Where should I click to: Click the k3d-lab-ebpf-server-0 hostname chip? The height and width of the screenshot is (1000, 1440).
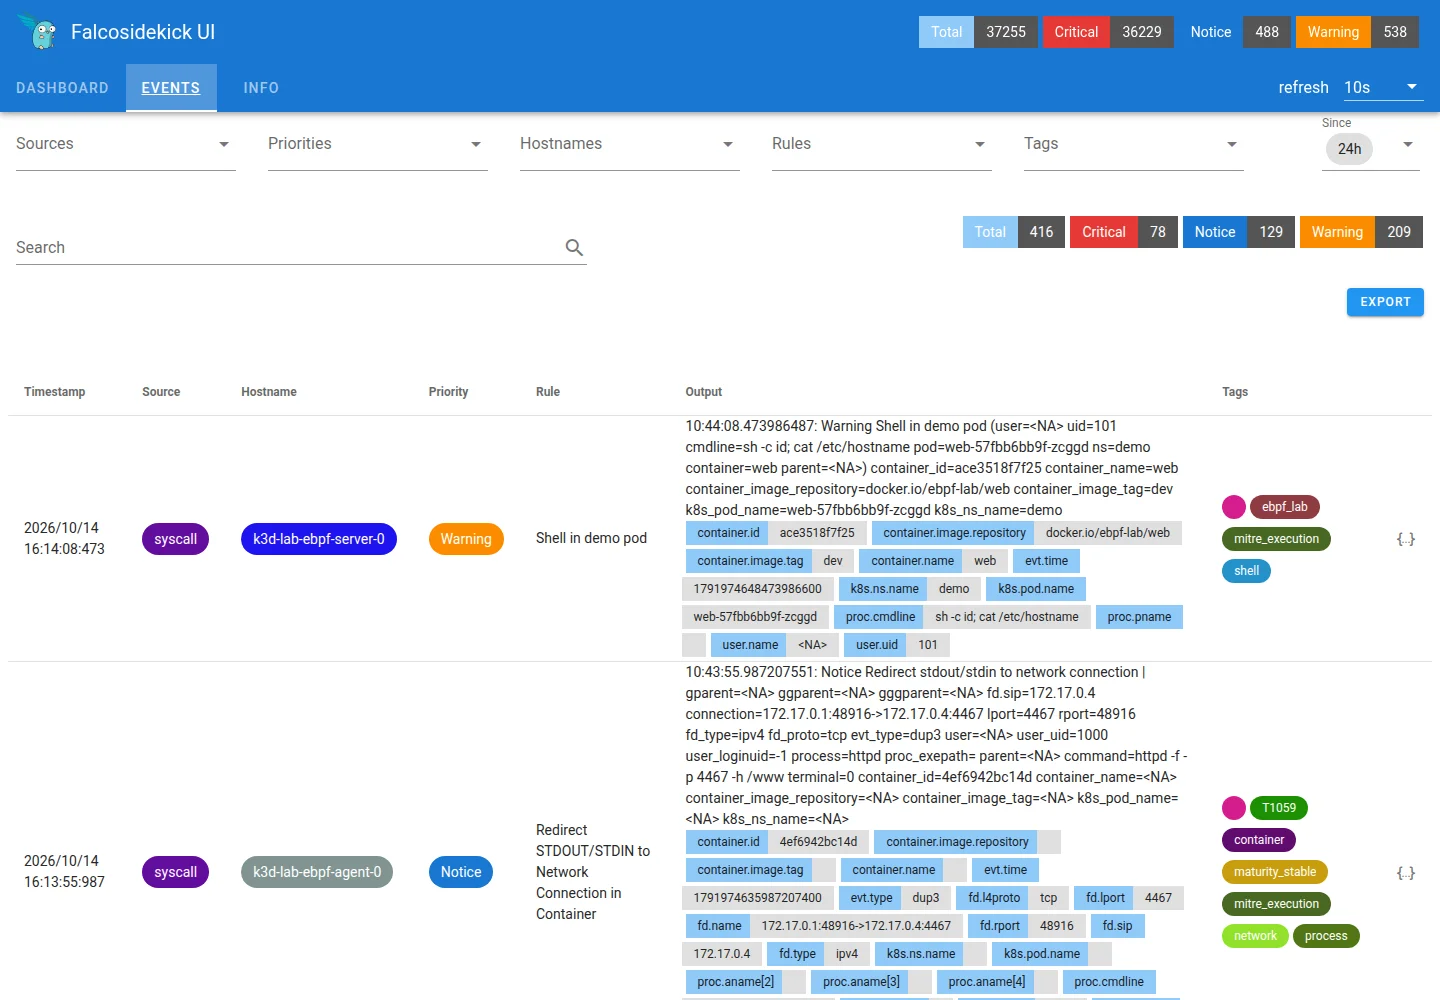(x=319, y=539)
